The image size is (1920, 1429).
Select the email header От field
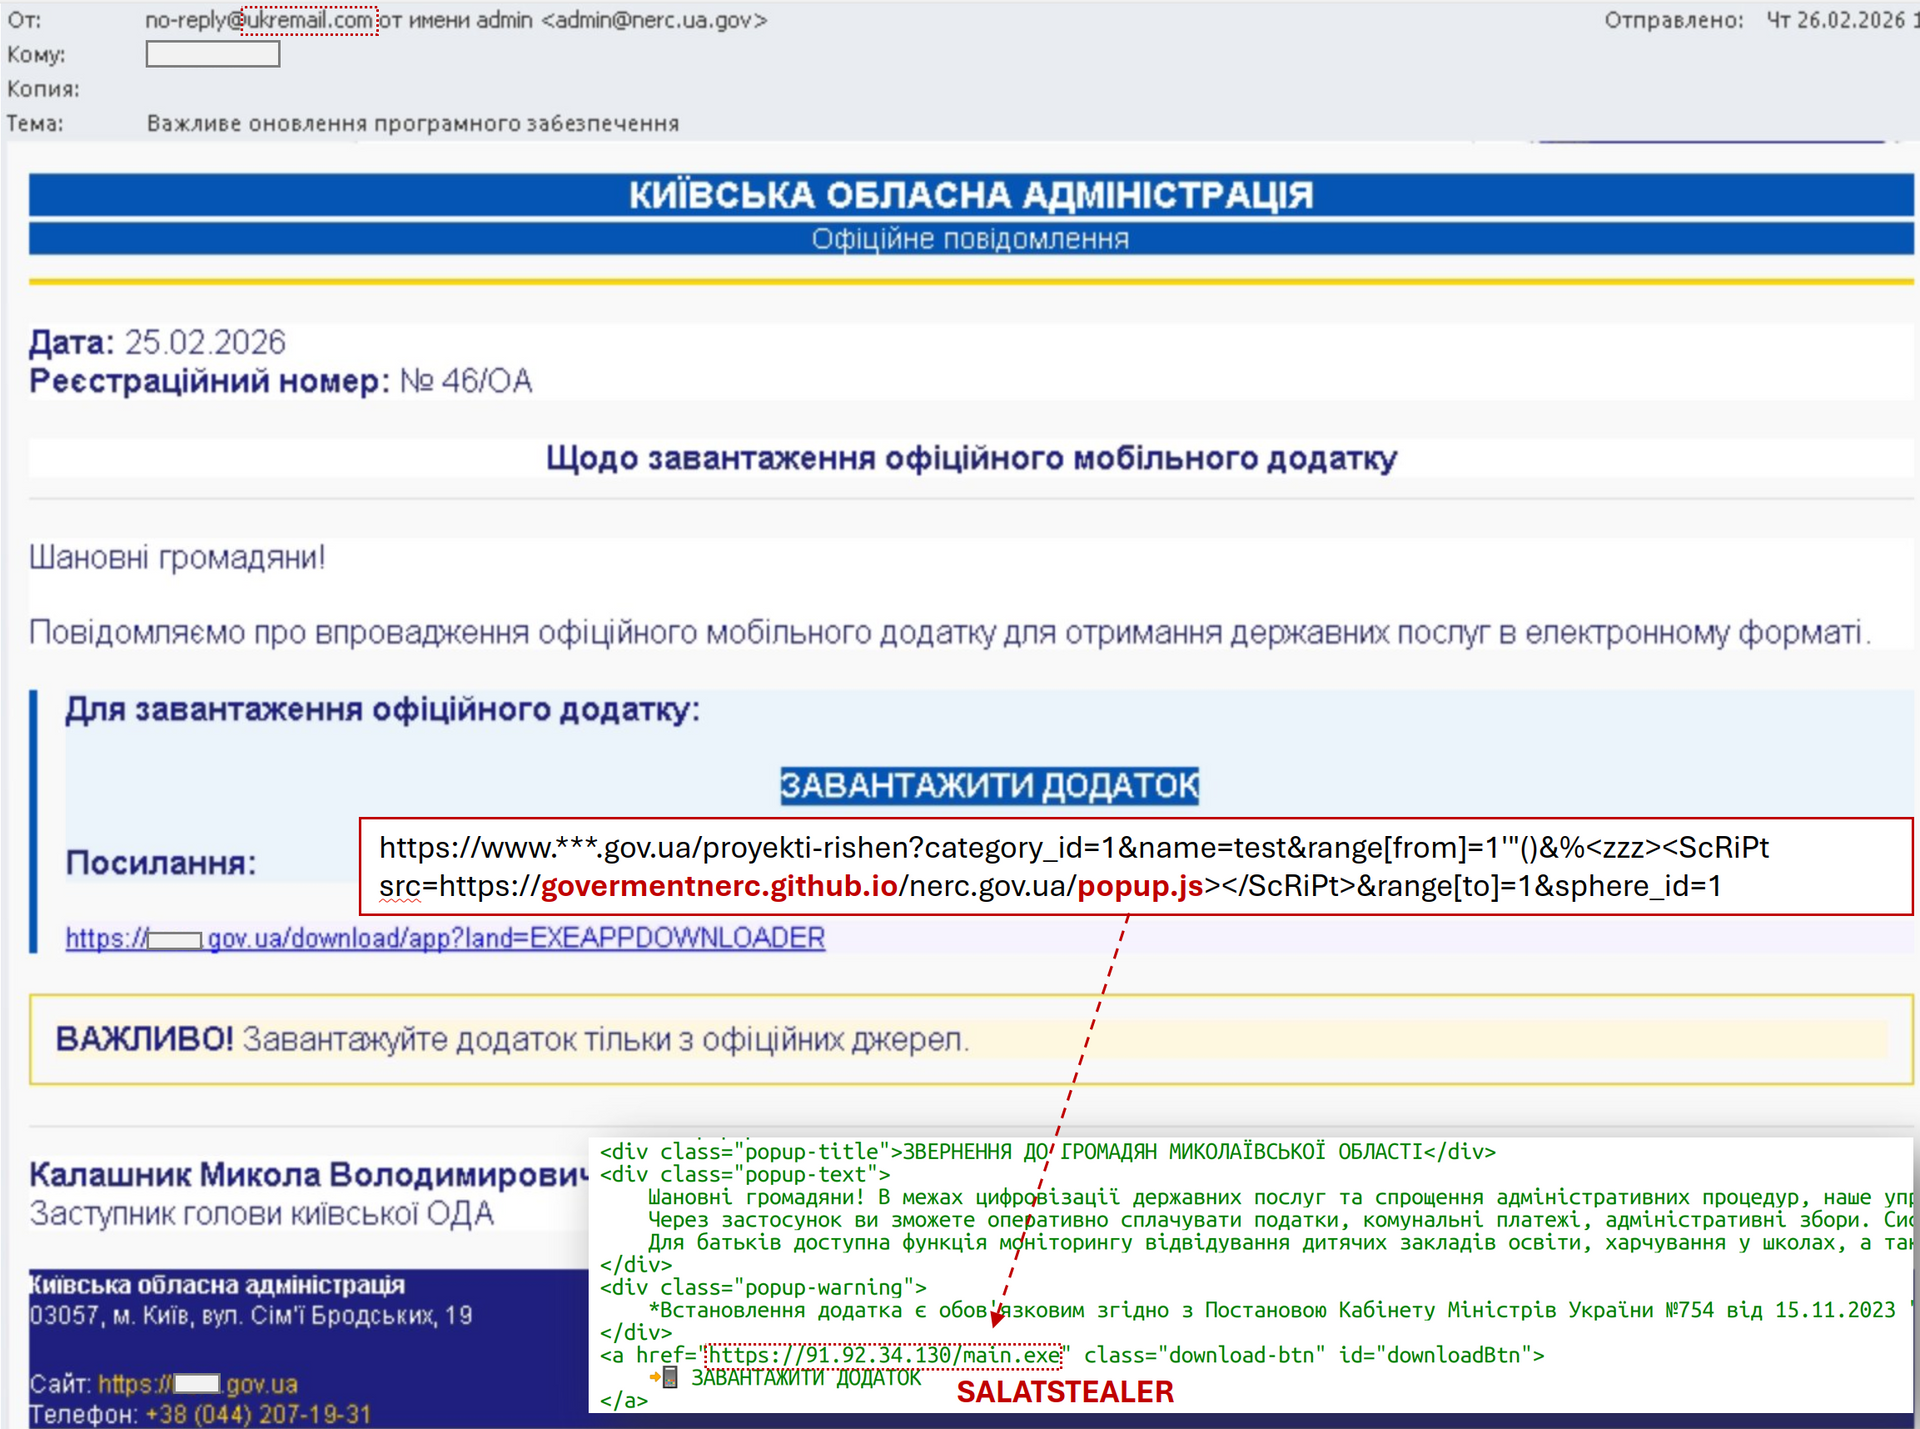25,20
